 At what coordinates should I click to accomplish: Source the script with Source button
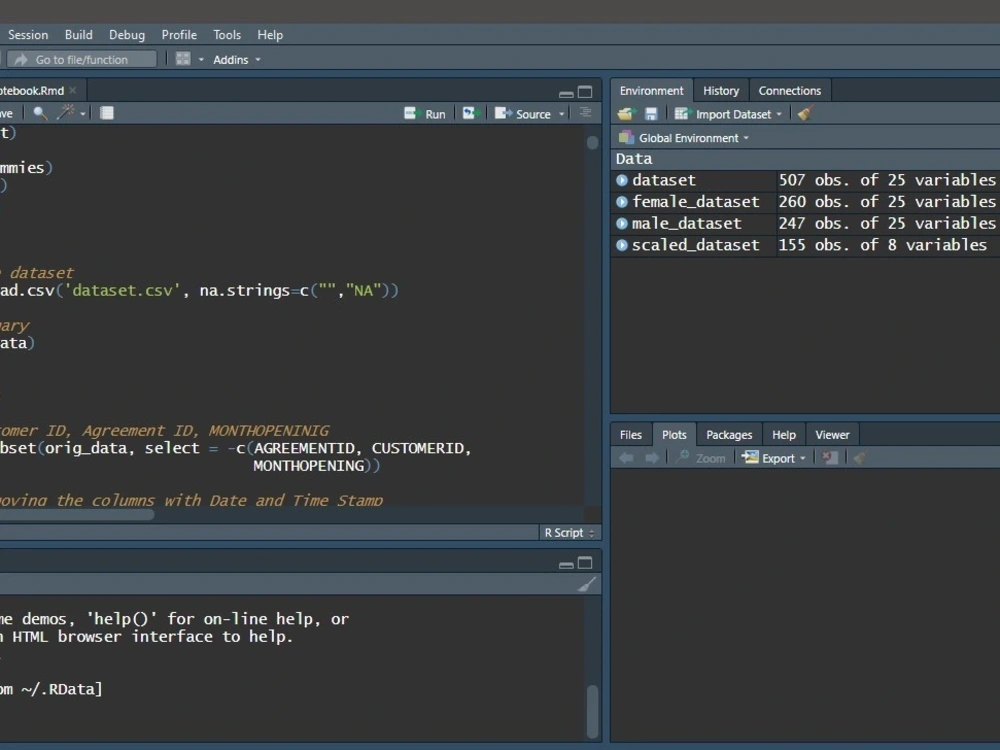tap(523, 114)
